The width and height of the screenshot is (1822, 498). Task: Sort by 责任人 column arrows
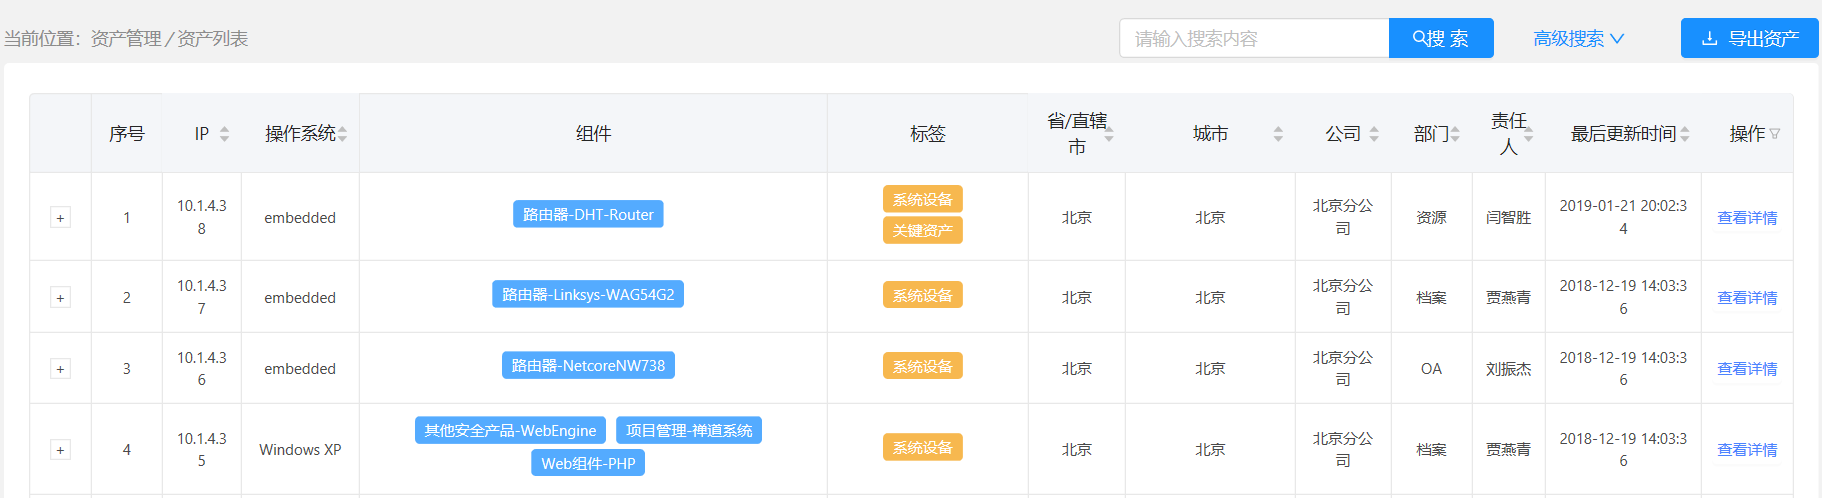(1528, 134)
